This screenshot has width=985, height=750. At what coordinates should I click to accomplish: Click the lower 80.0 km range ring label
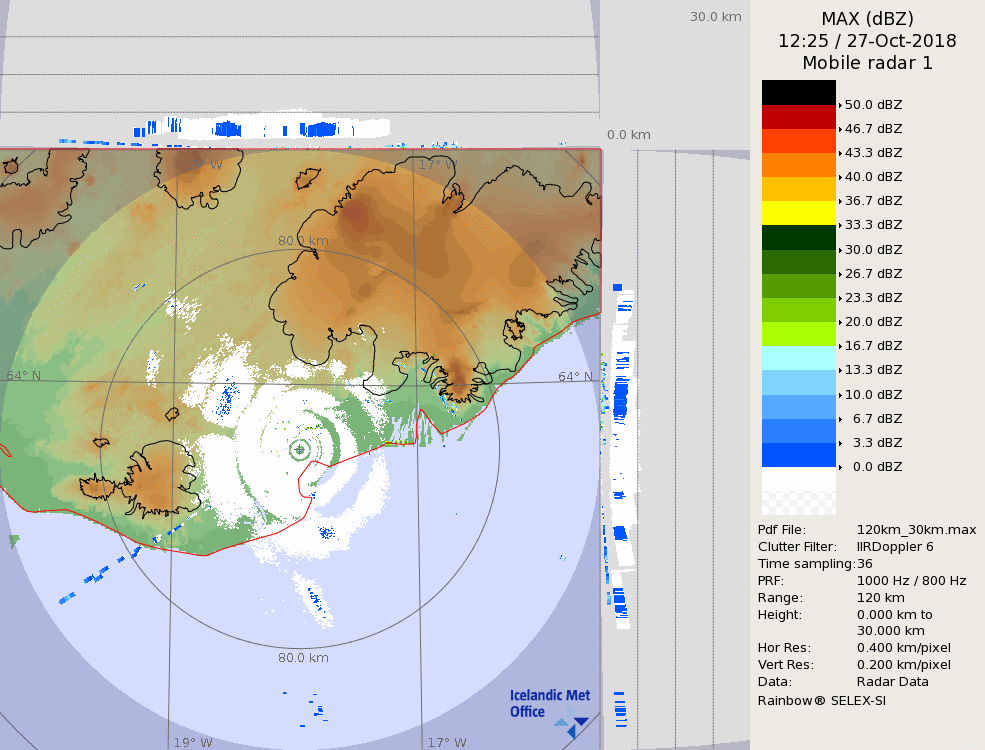tap(303, 658)
